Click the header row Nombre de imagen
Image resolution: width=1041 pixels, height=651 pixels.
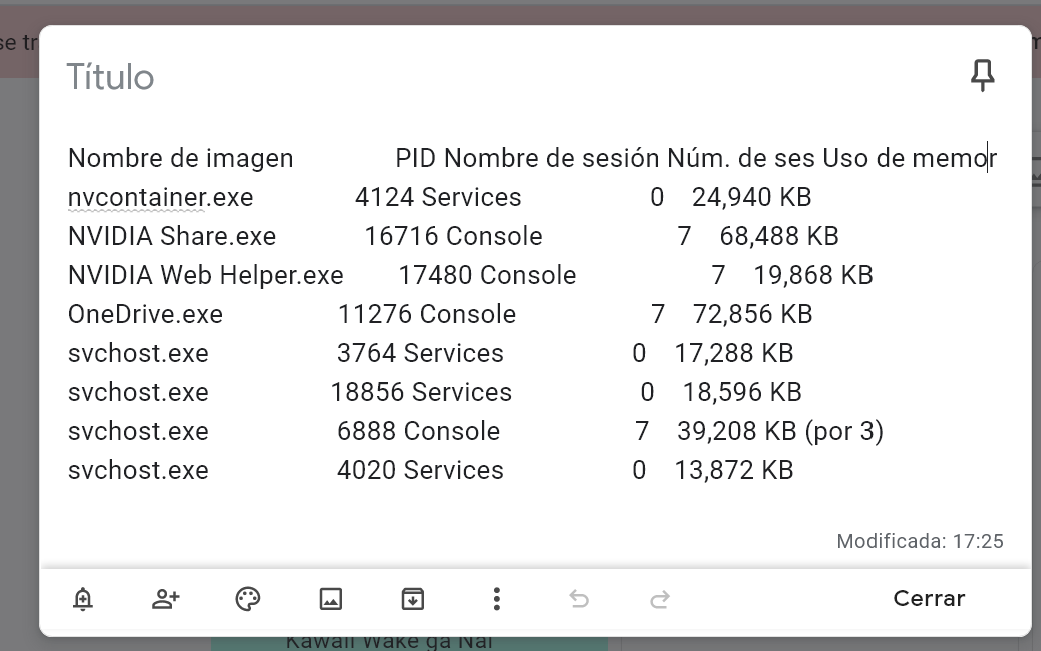180,158
